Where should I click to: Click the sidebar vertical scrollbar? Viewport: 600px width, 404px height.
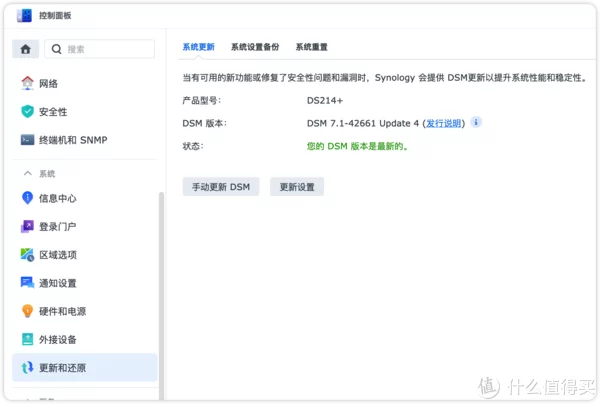click(161, 295)
